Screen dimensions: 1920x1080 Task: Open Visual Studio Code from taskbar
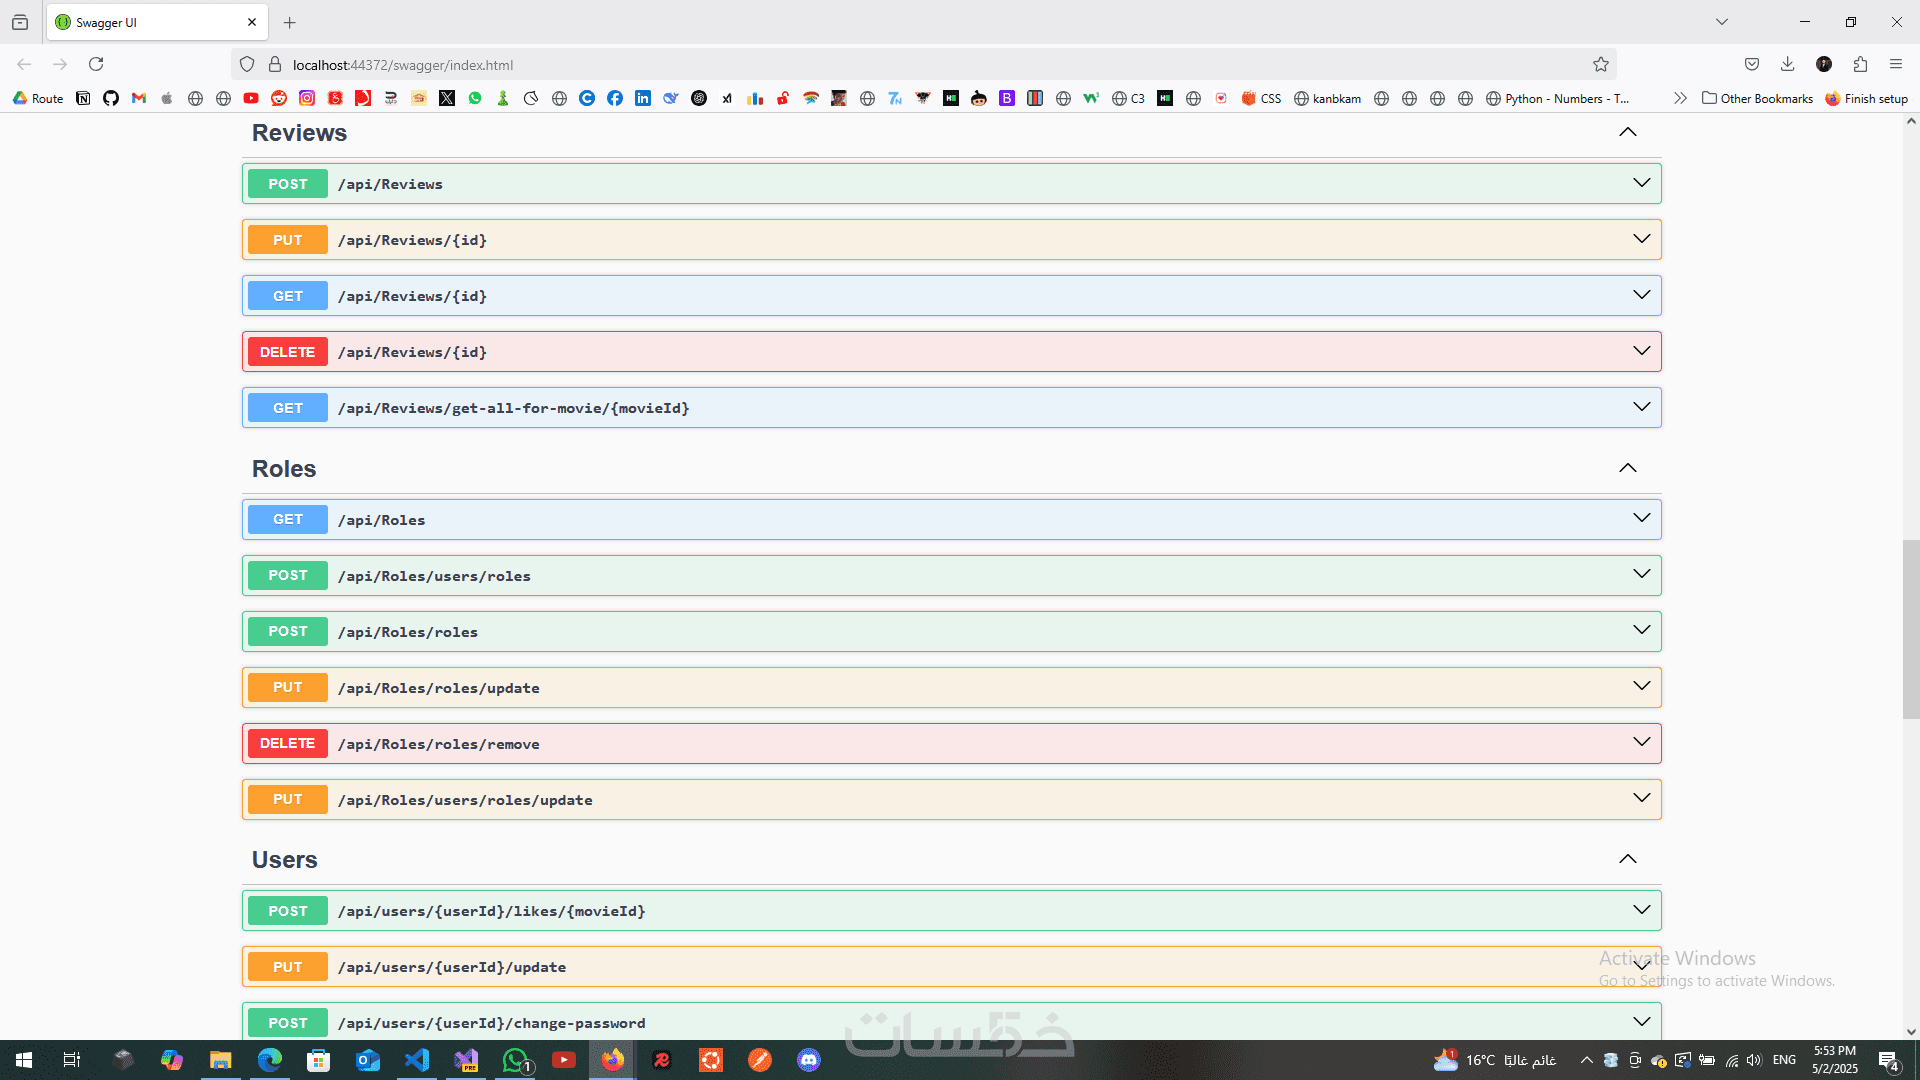(417, 1060)
